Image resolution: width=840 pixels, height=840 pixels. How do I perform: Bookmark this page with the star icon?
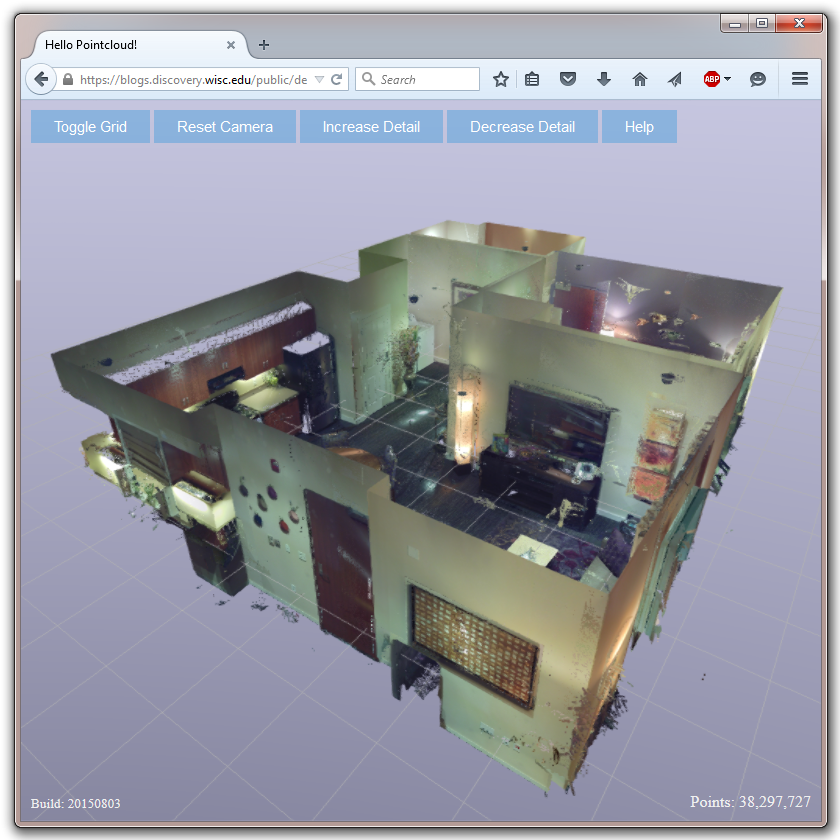coord(500,79)
